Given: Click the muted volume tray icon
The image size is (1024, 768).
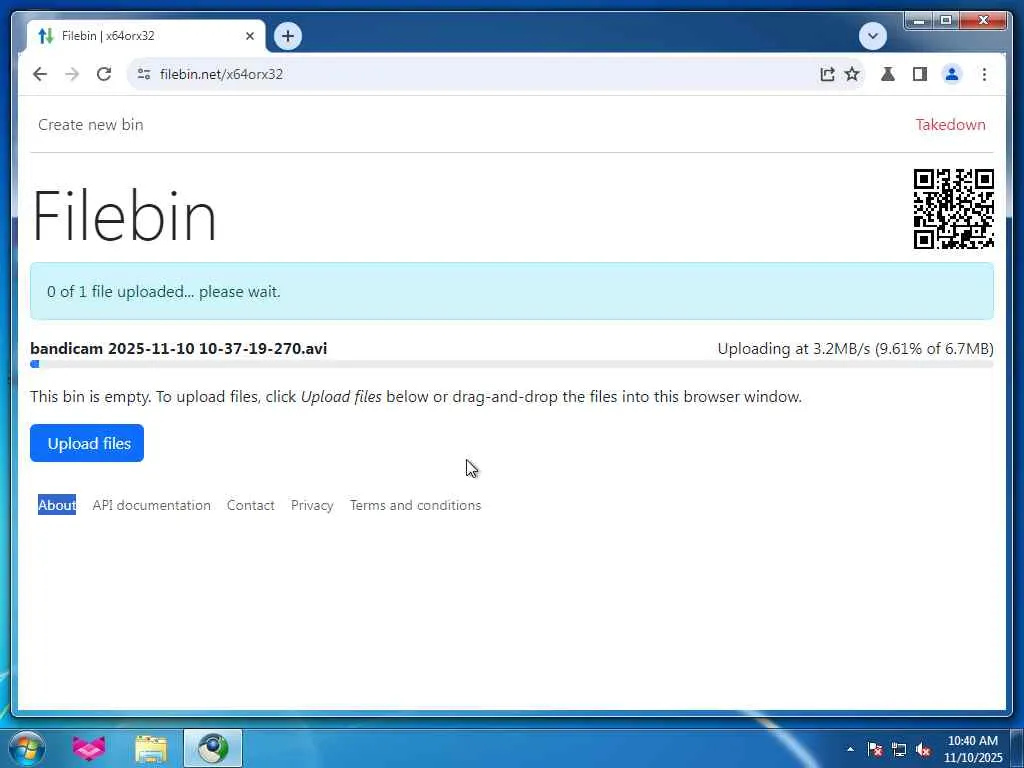Looking at the screenshot, I should (x=923, y=749).
